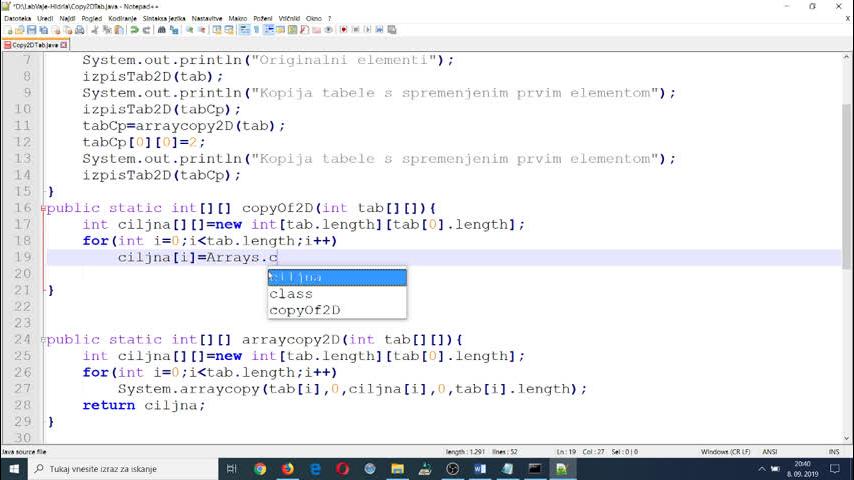
Task: Open the Uredi menu
Action: click(45, 19)
